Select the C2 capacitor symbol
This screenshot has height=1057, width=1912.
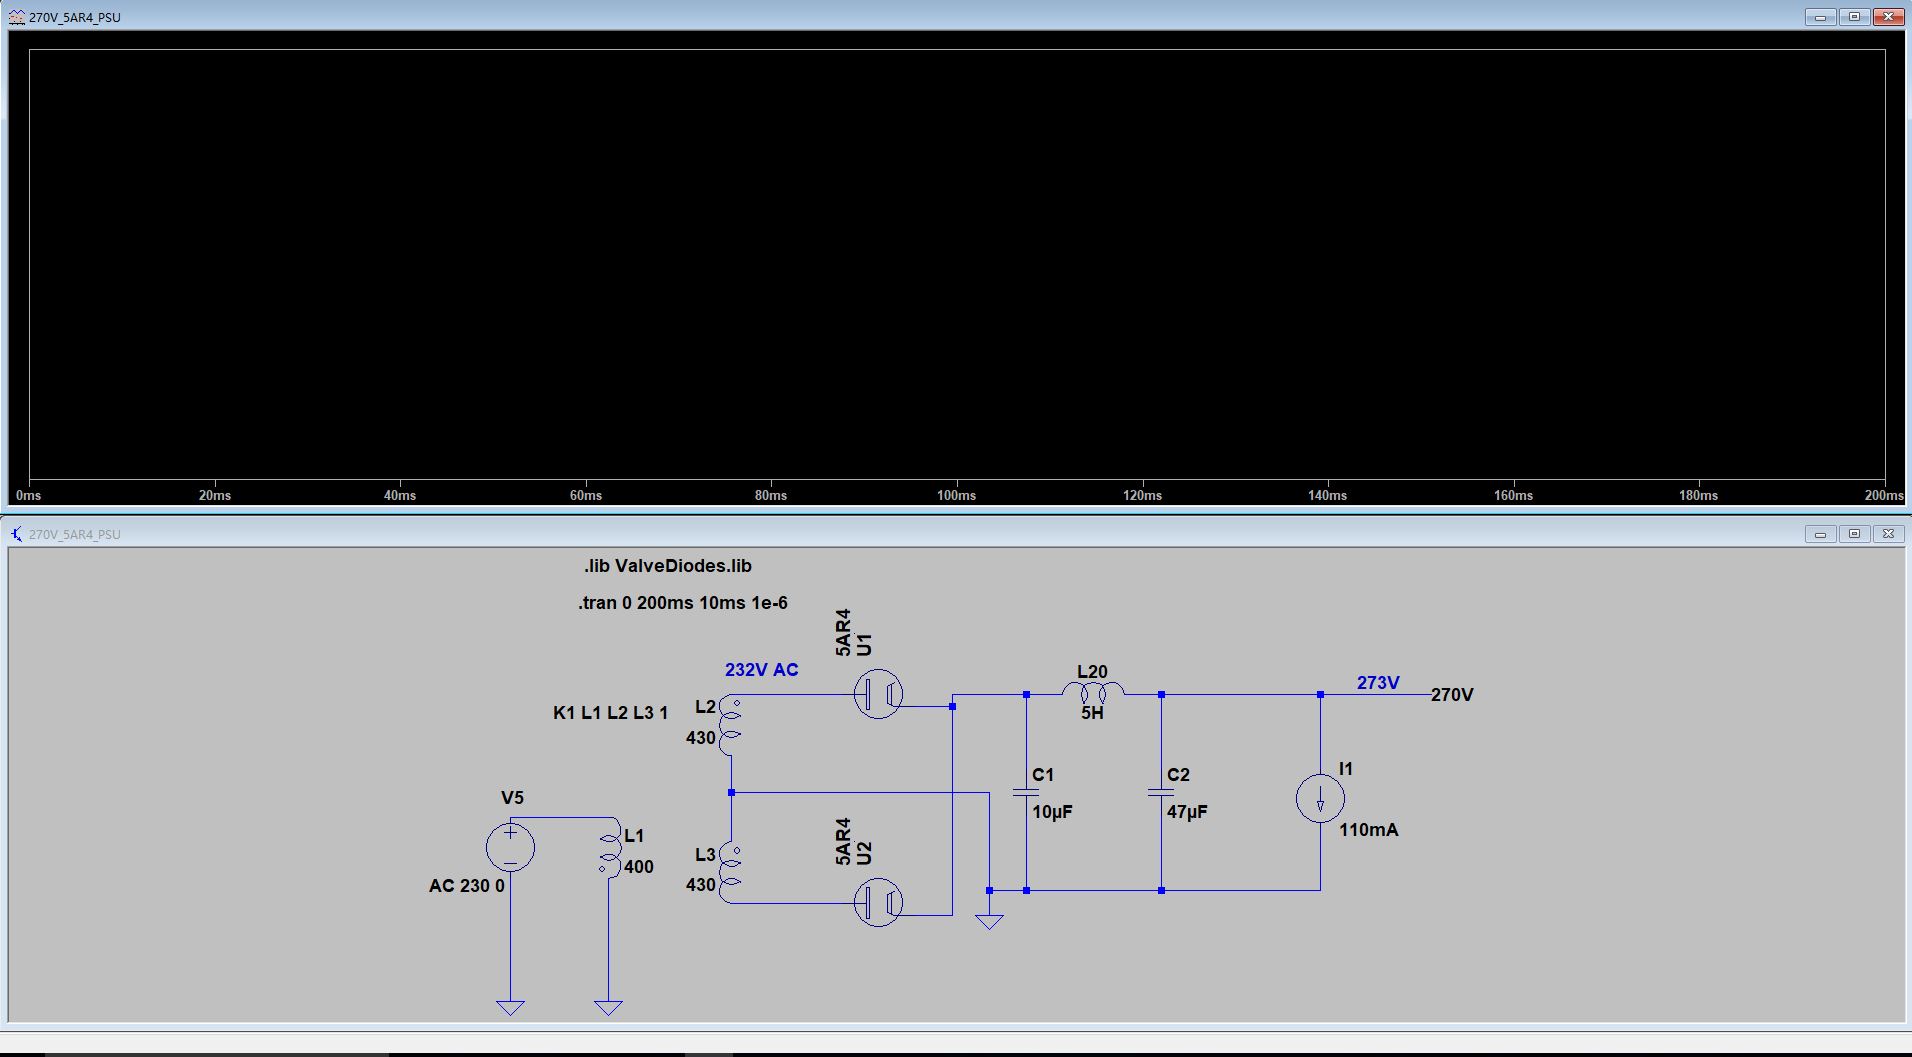coord(1161,793)
